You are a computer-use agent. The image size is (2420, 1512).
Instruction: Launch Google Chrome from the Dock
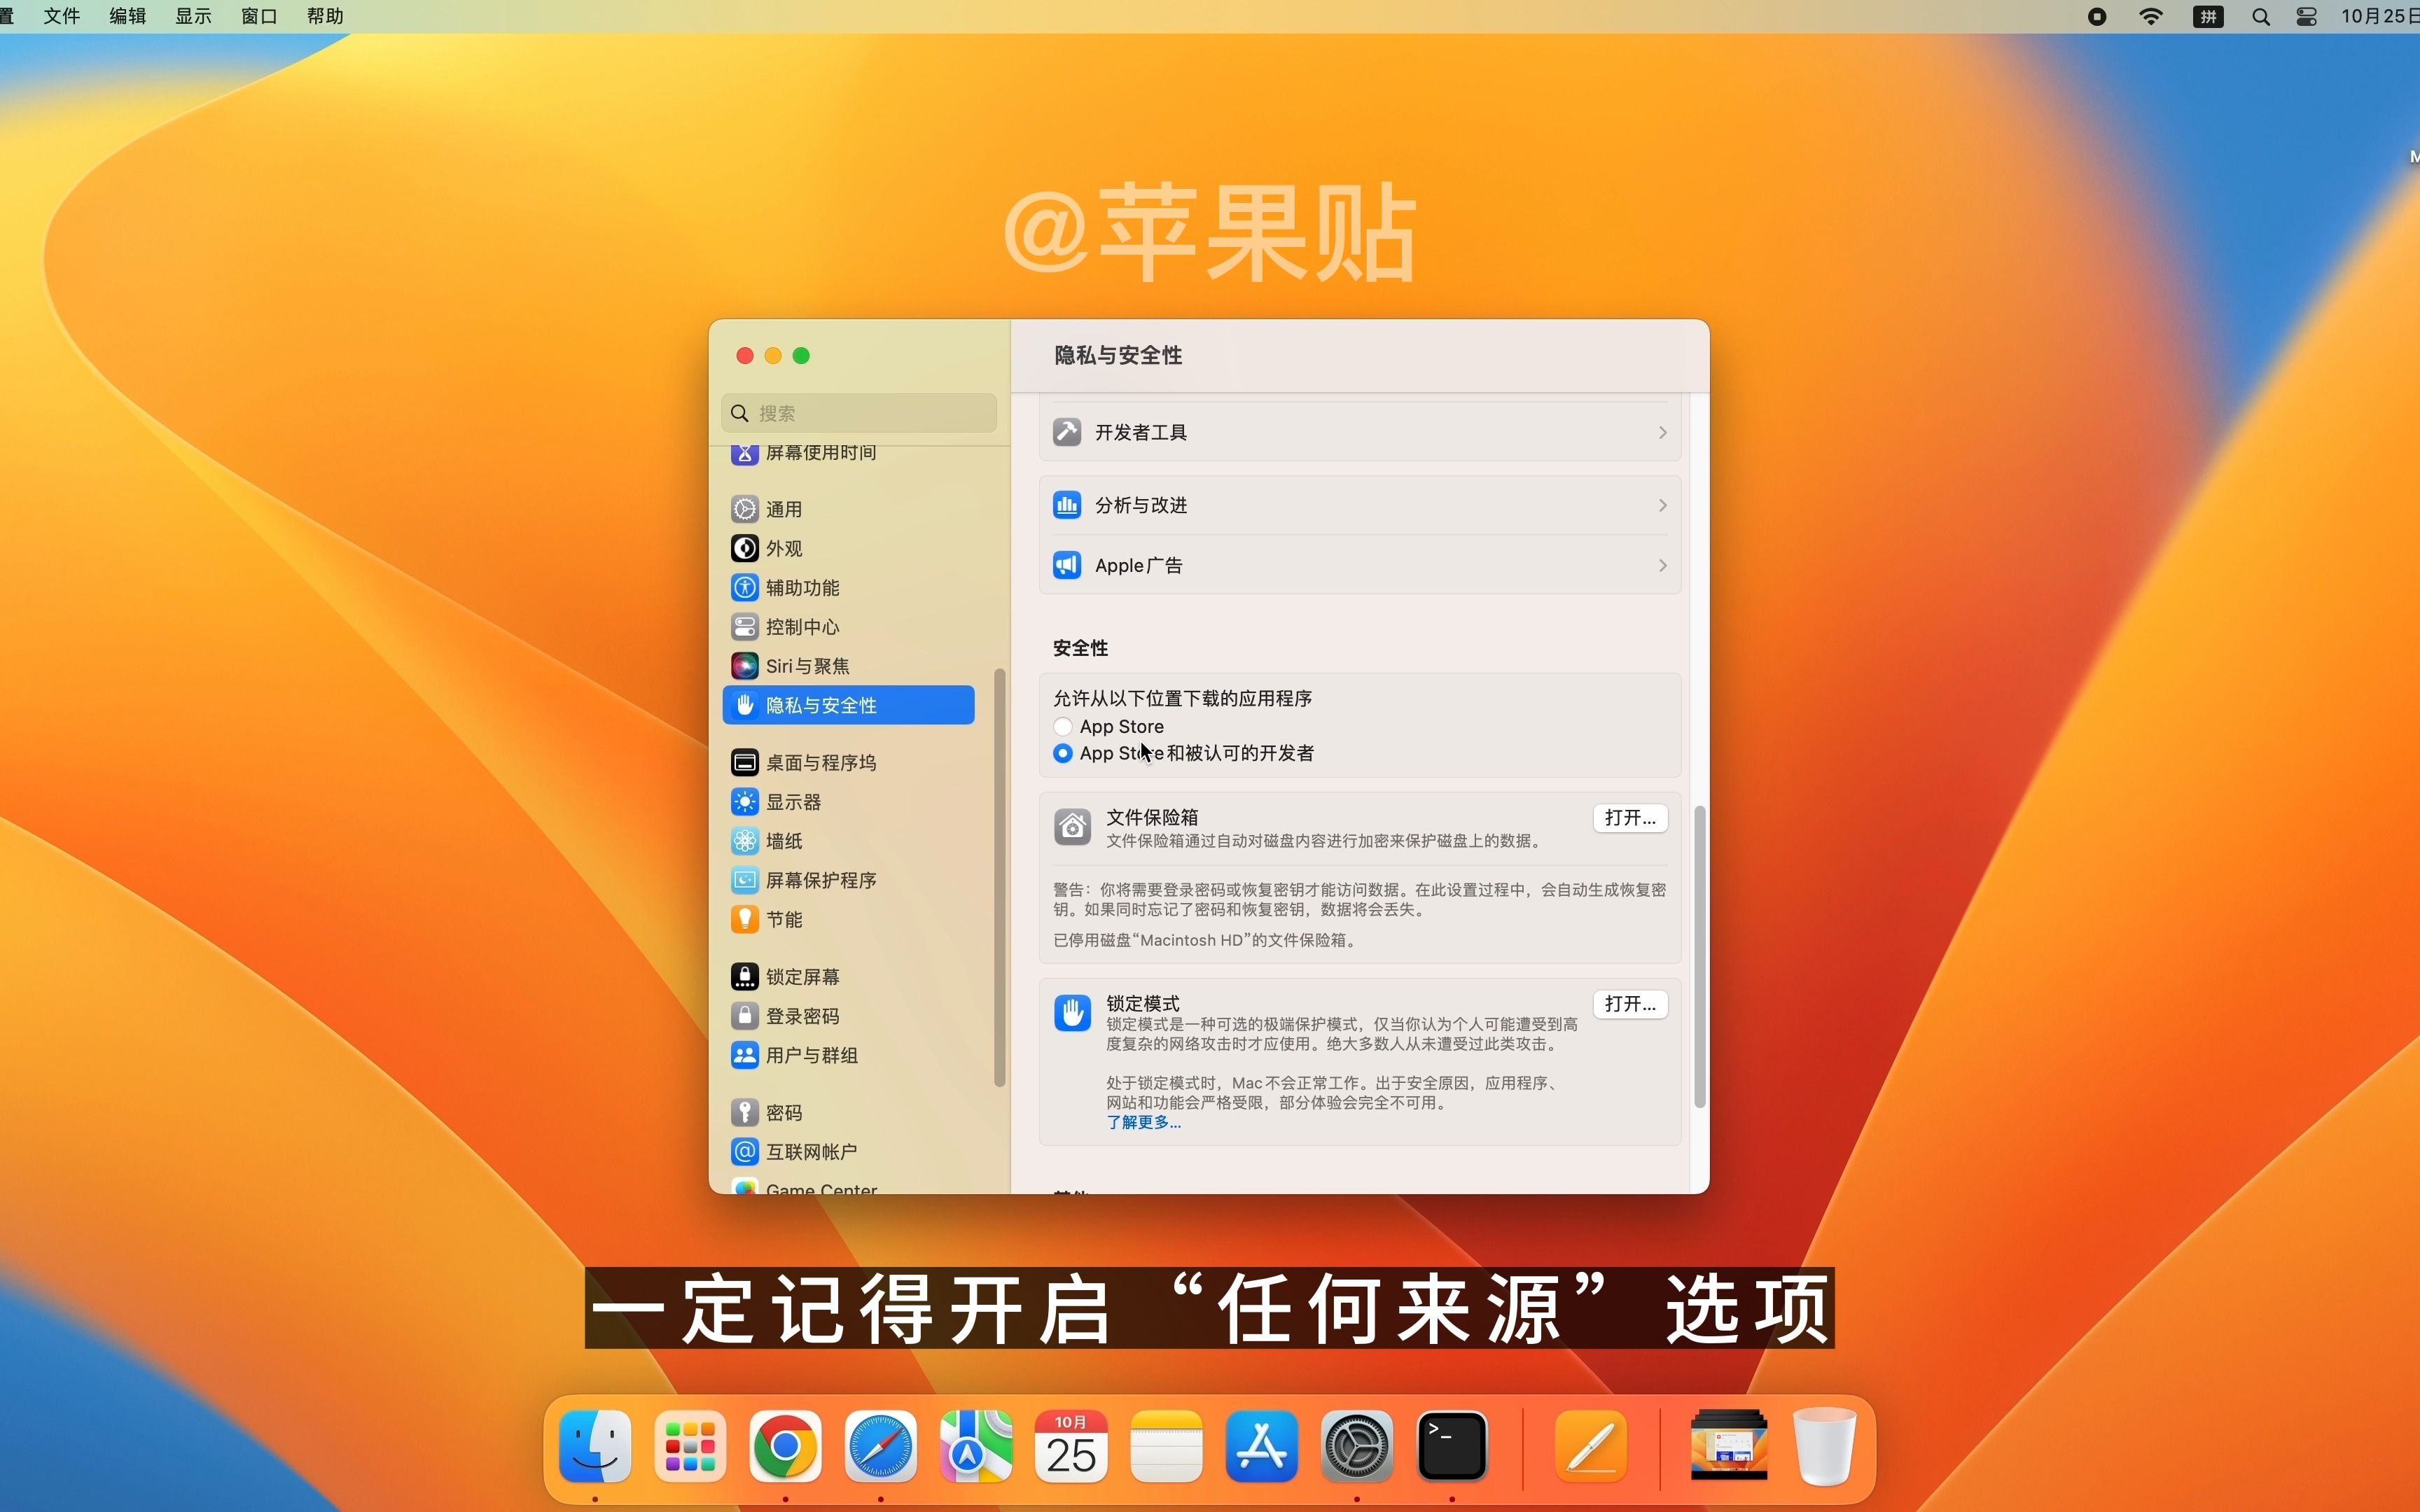(x=785, y=1447)
